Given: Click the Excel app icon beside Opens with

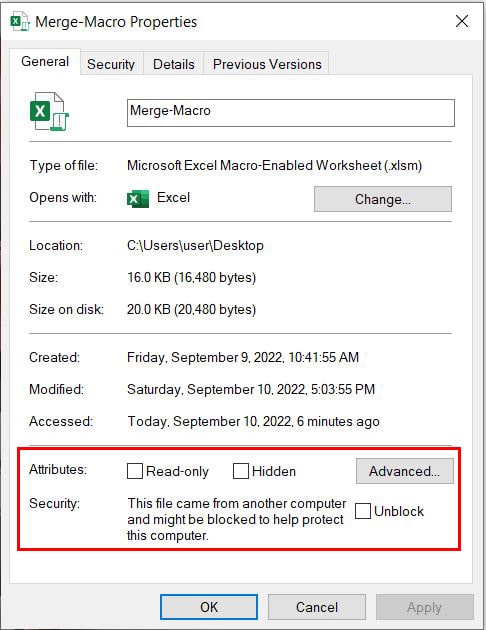Looking at the screenshot, I should click(x=138, y=198).
